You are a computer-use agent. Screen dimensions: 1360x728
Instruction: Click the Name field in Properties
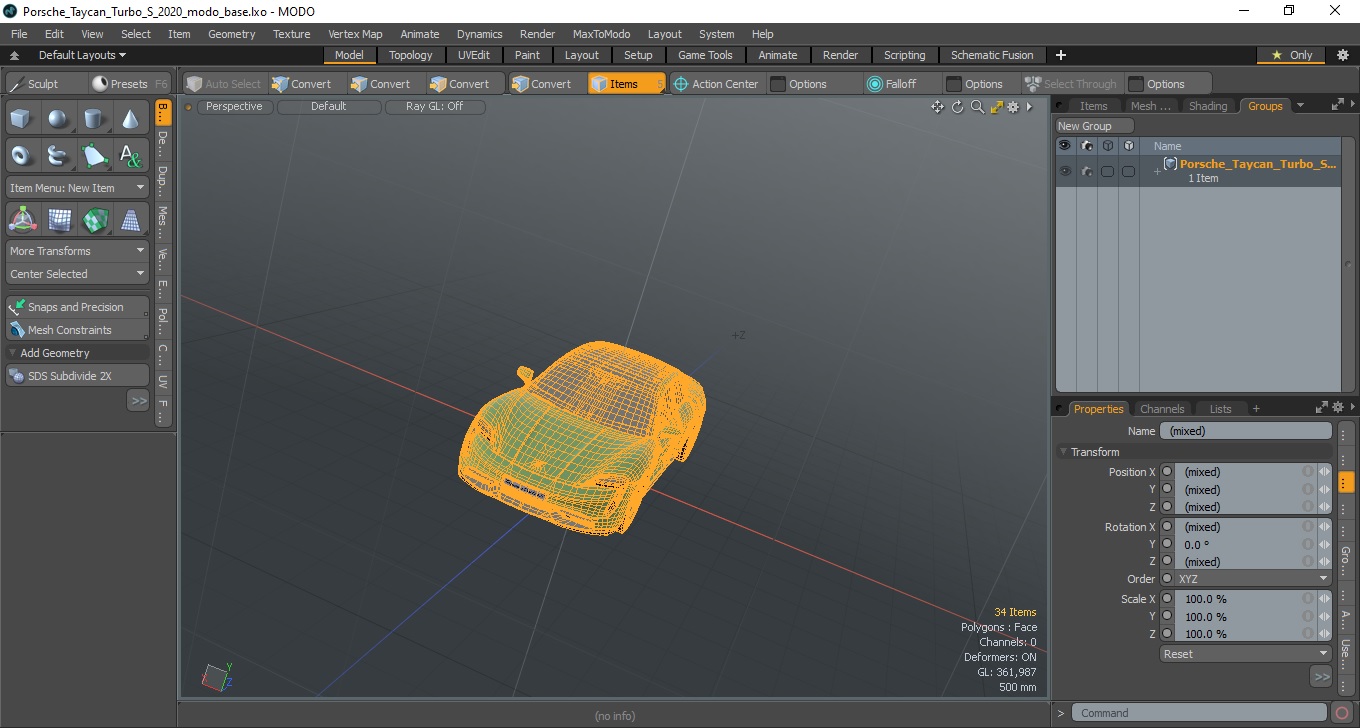[1245, 431]
